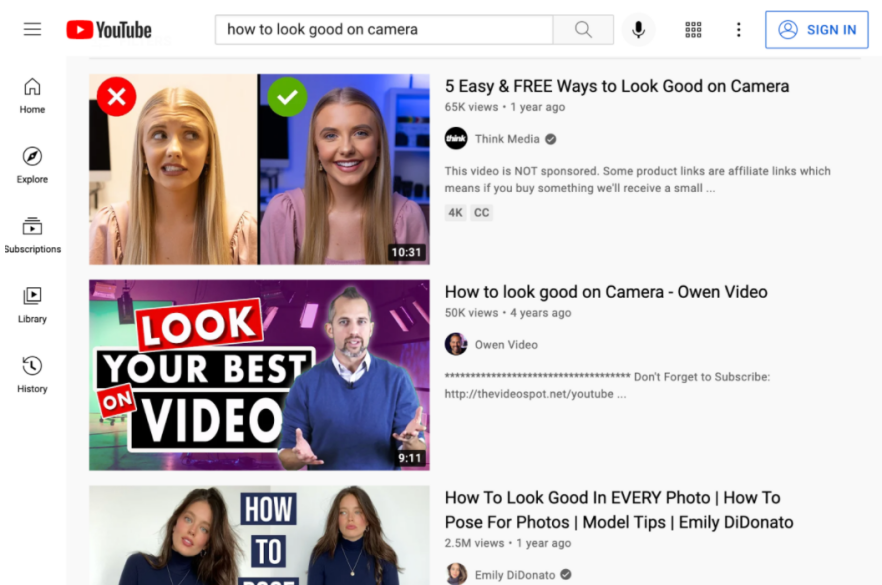The width and height of the screenshot is (882, 585).
Task: Click the SIGN IN button
Action: pyautogui.click(x=817, y=29)
